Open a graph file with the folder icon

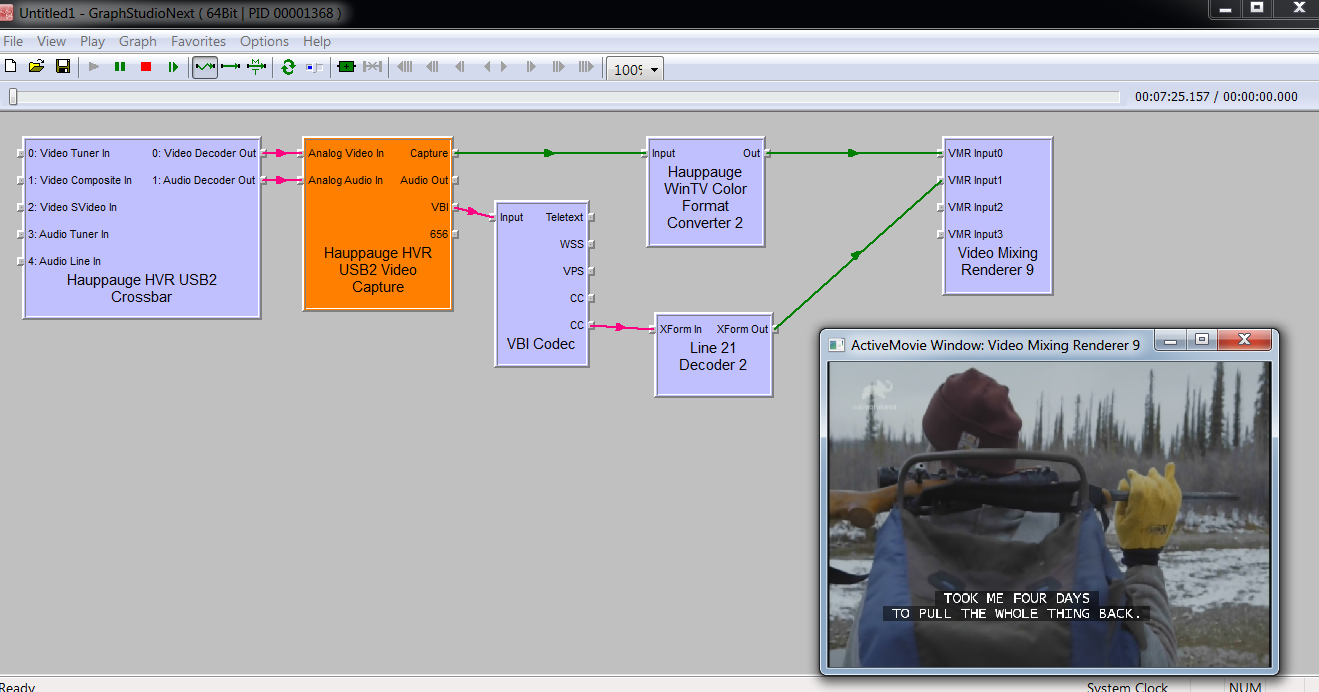point(36,67)
